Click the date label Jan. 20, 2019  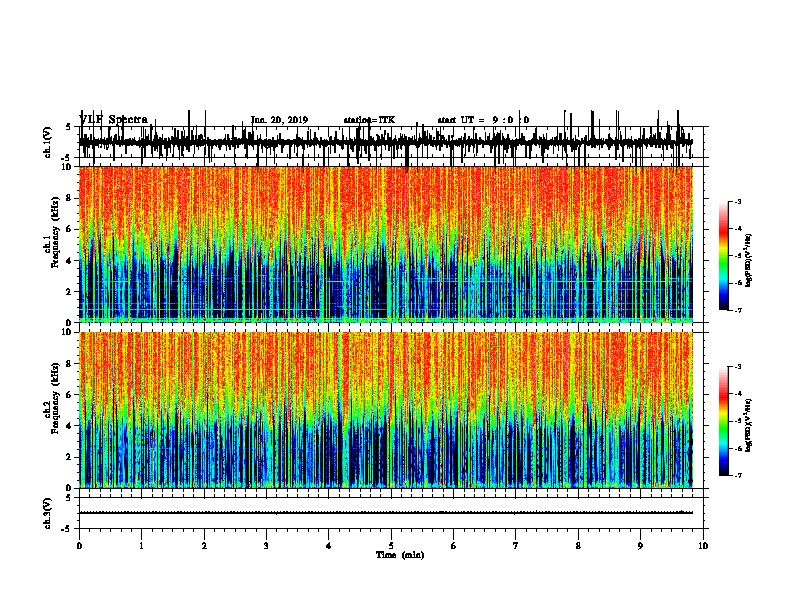tap(279, 120)
